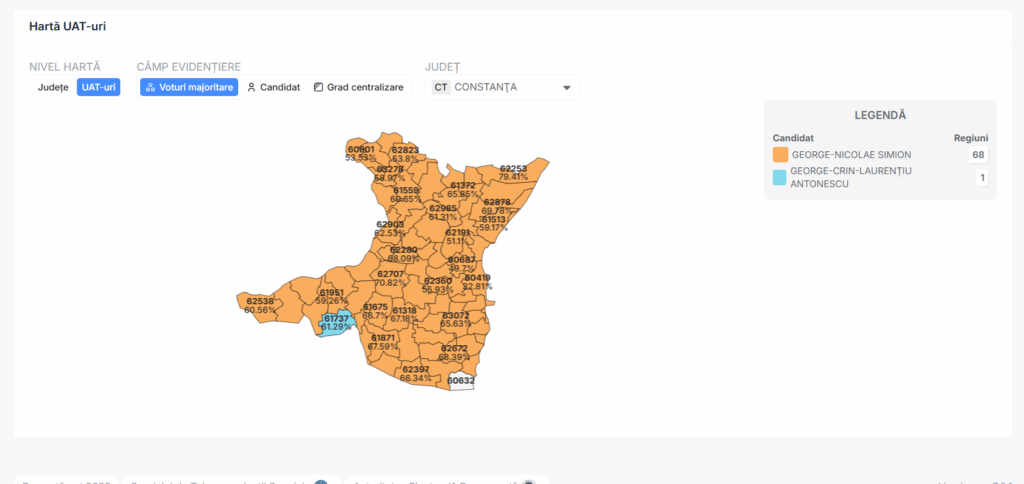
Task: Switch map level to Județe
Action: coord(52,88)
